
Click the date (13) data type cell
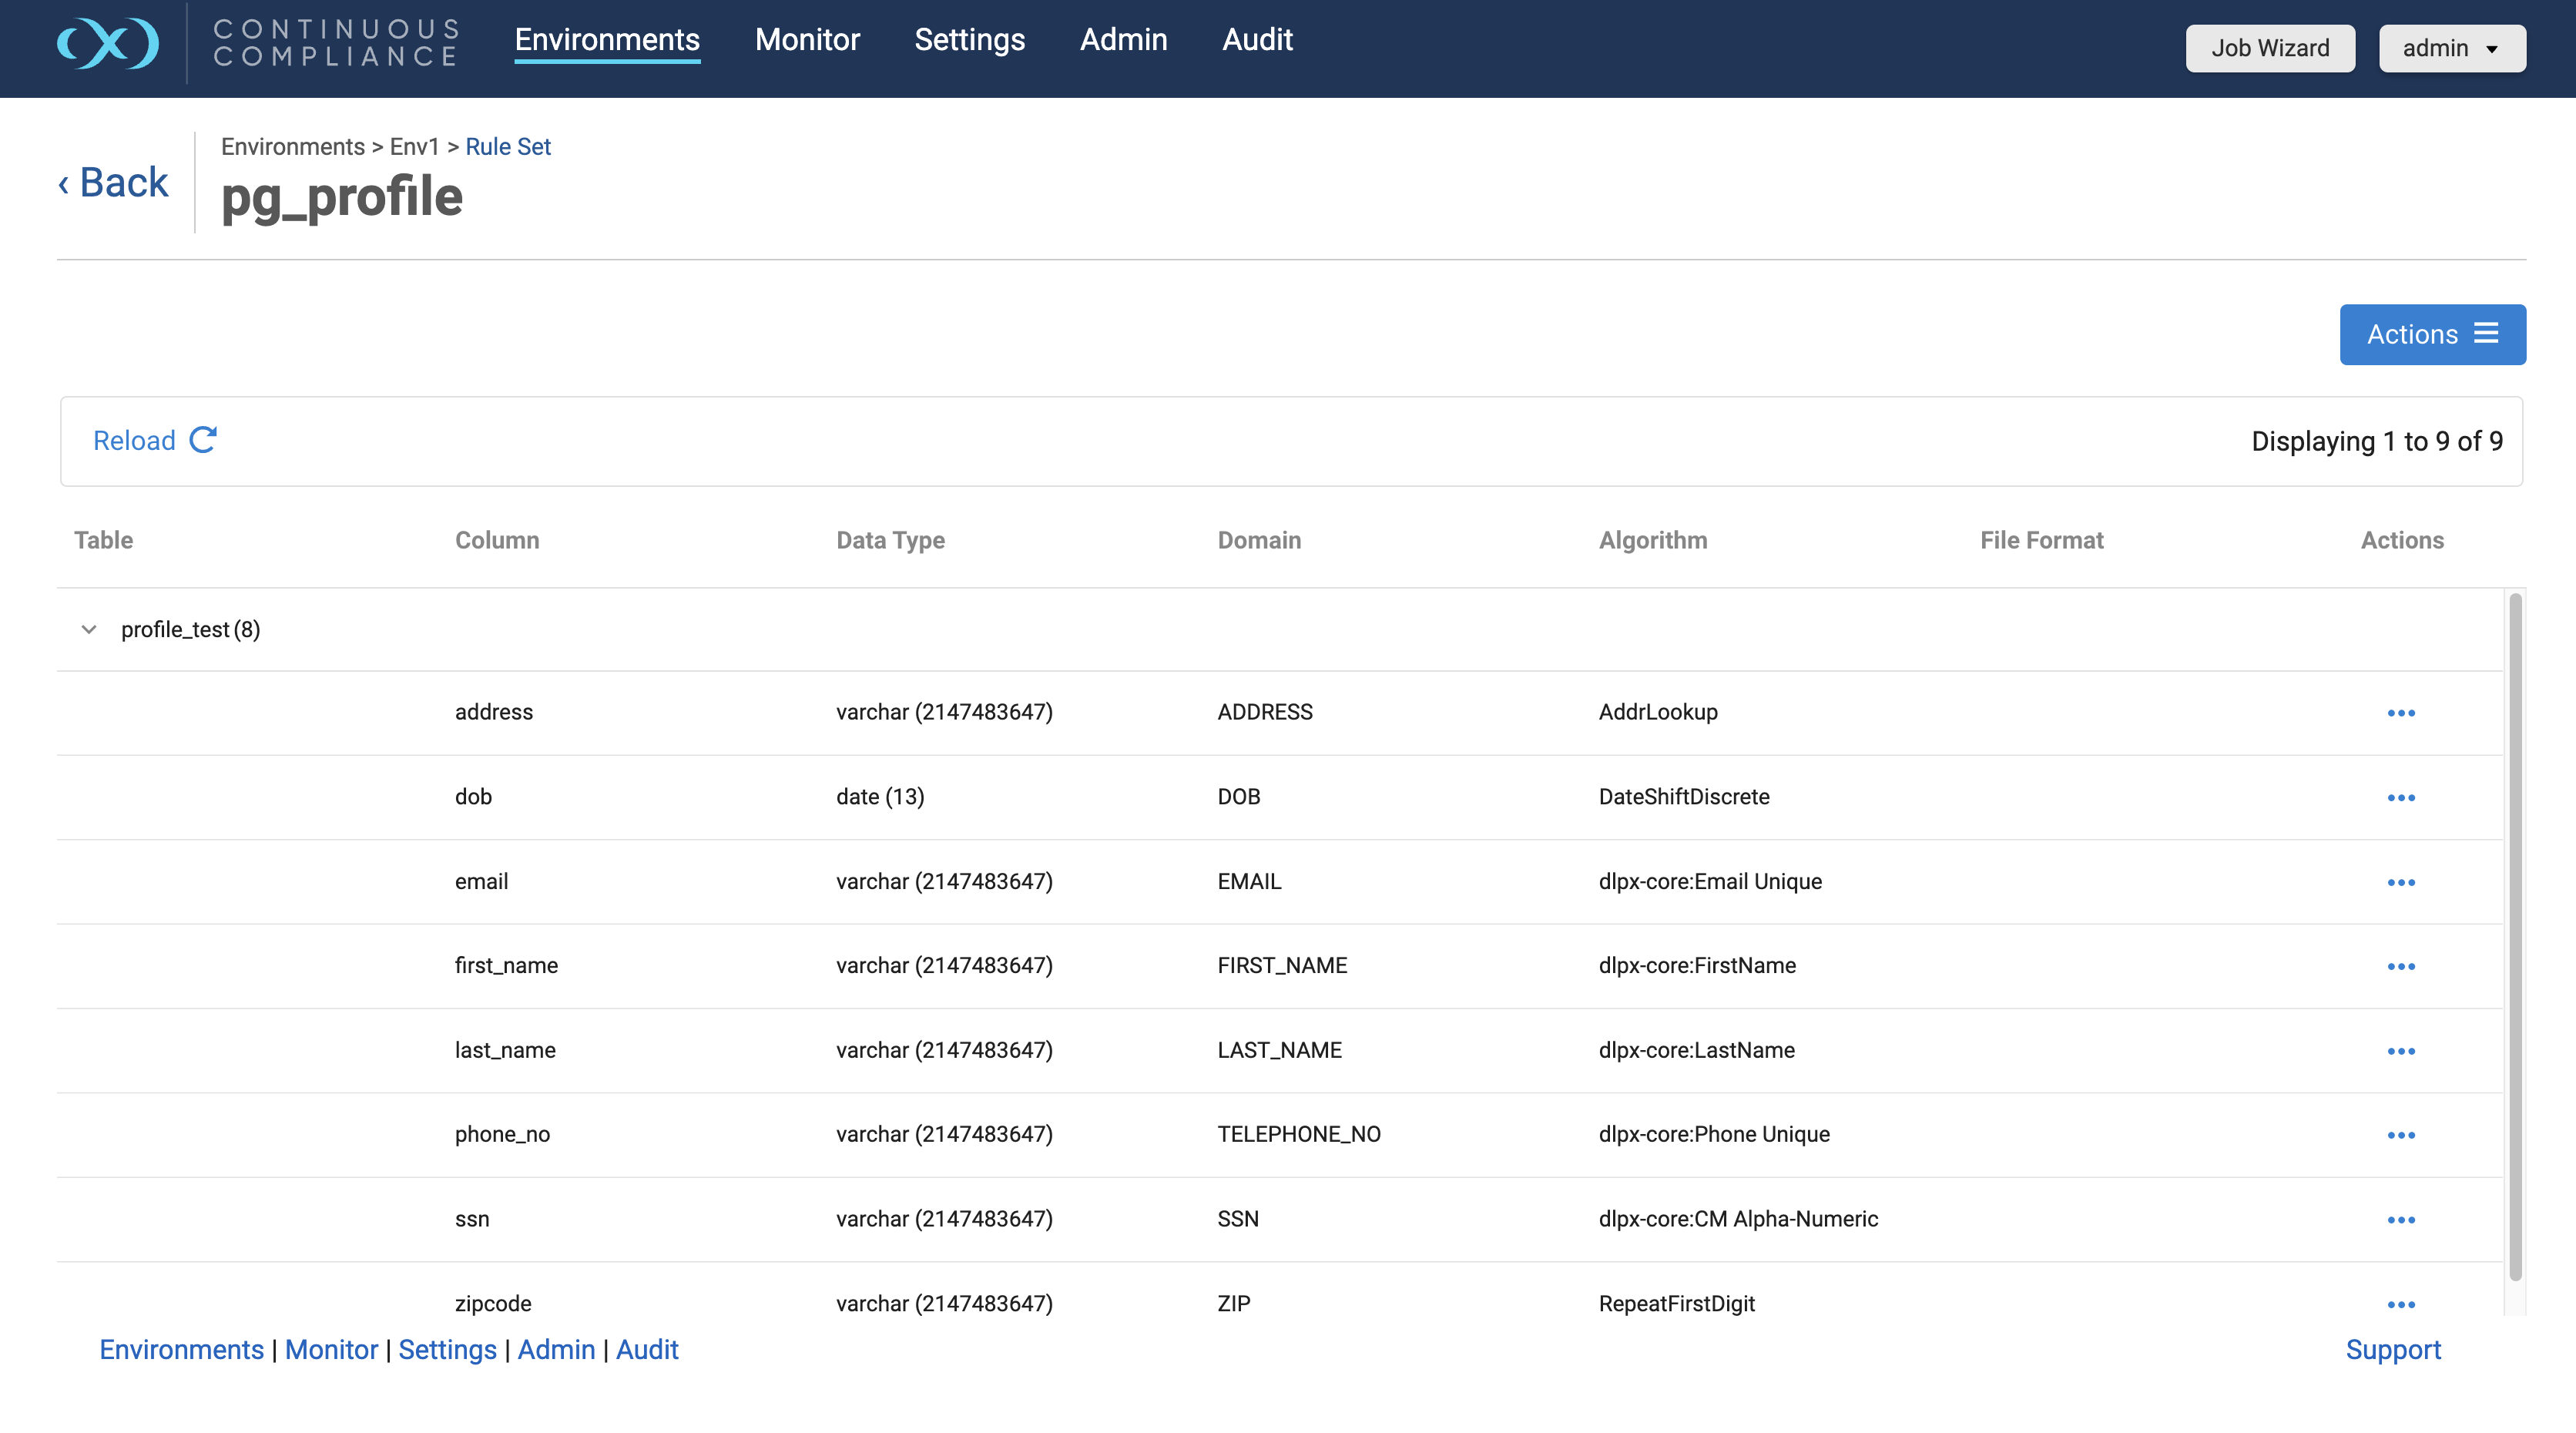[880, 796]
